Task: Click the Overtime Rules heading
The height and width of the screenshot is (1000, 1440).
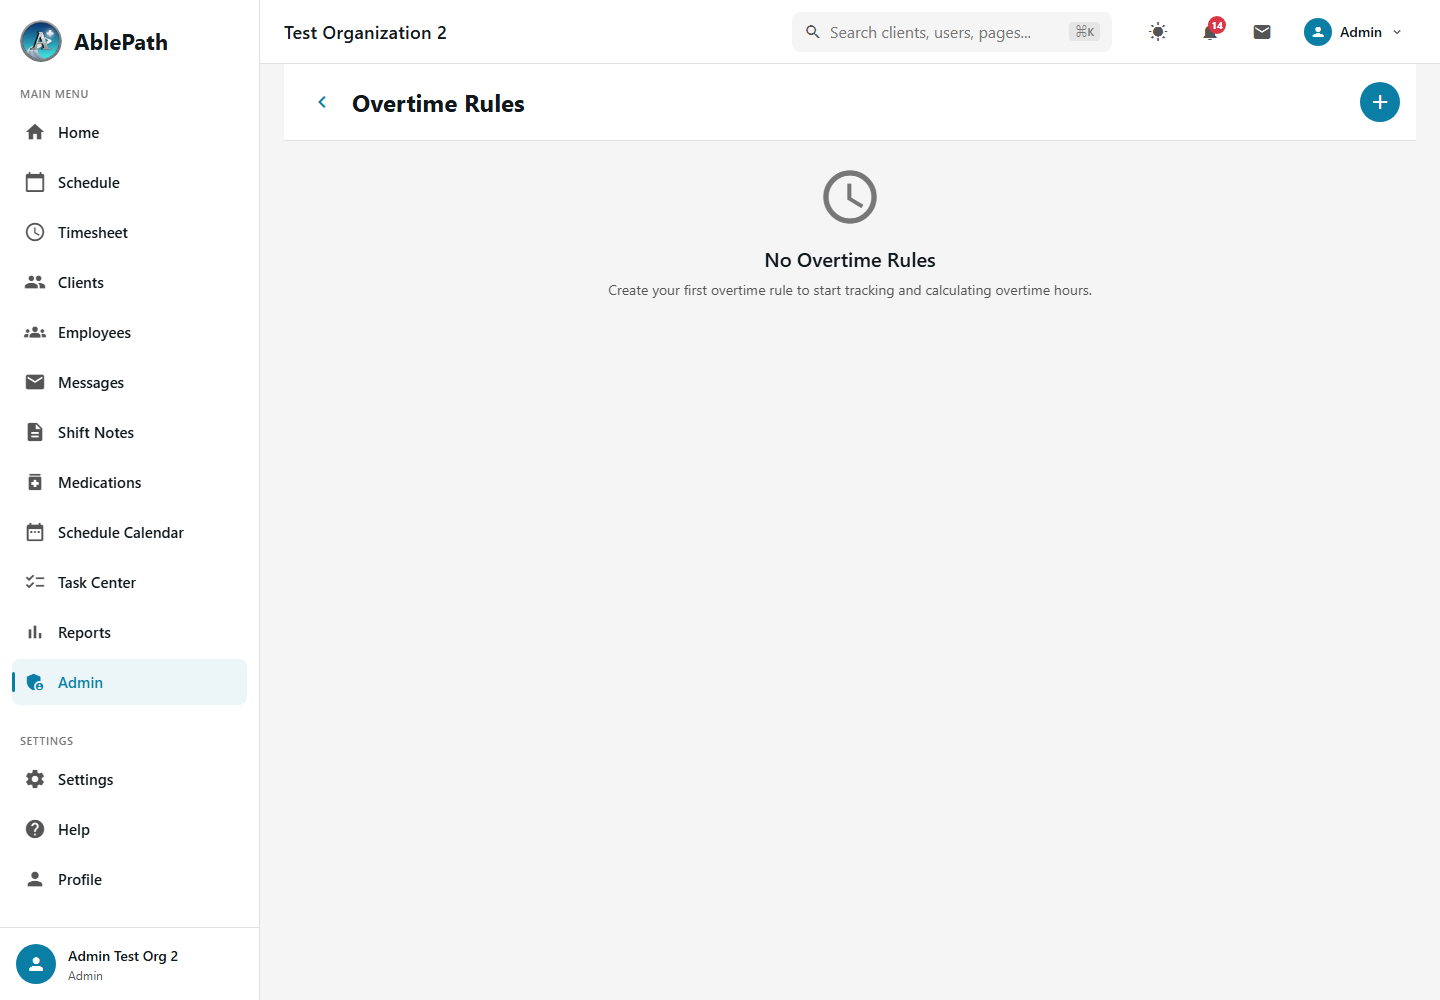Action: tap(438, 103)
